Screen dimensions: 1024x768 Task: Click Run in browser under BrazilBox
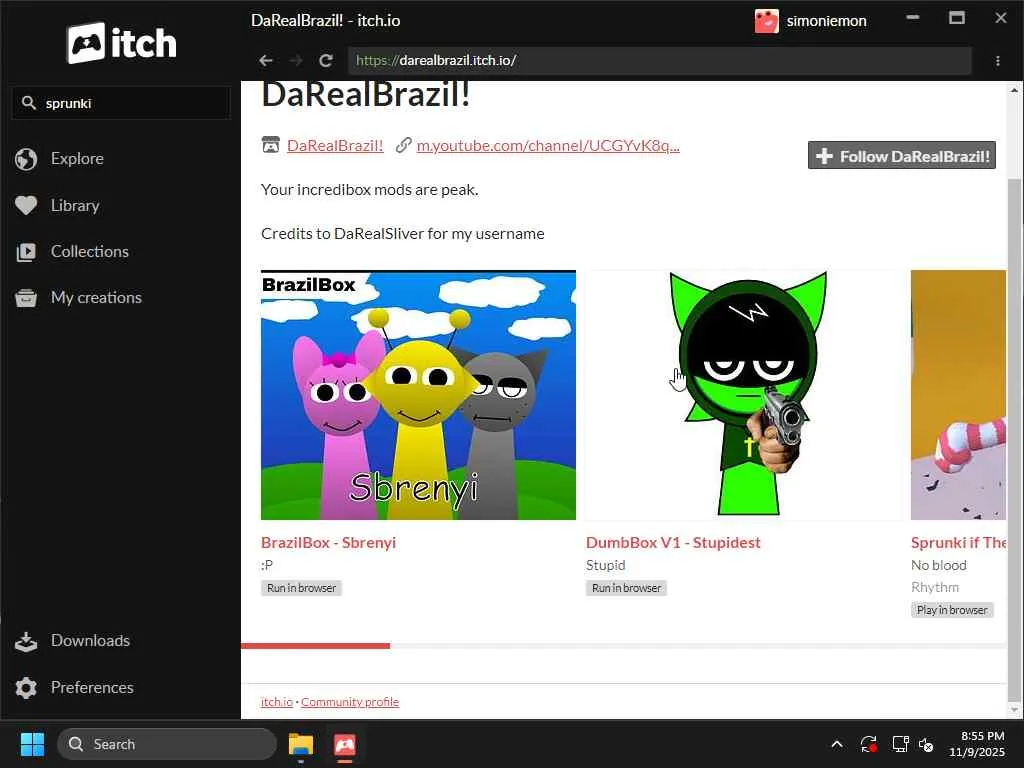point(301,588)
